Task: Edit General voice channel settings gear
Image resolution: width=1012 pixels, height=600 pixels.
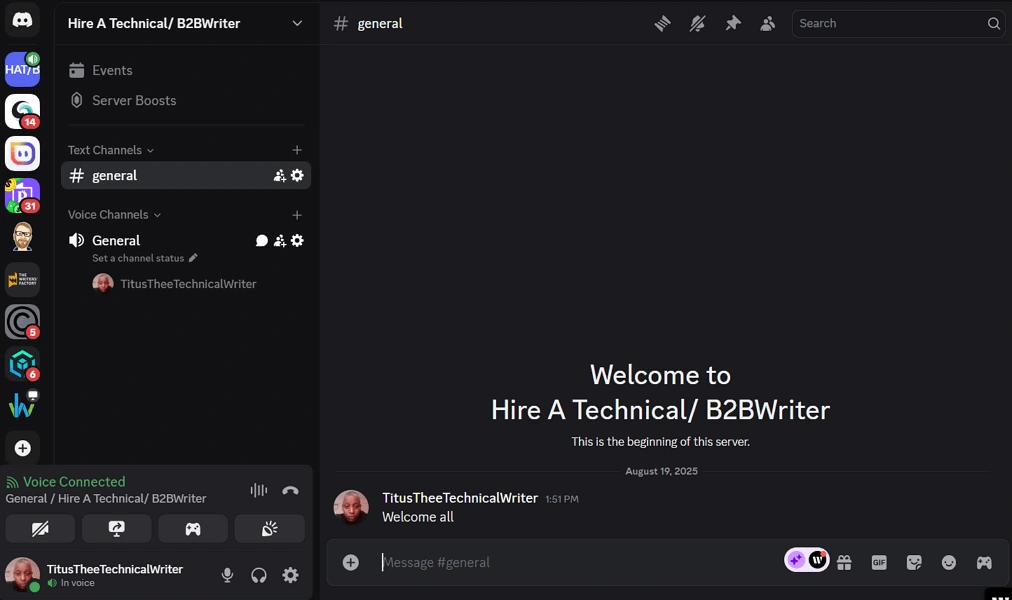Action: [x=297, y=241]
